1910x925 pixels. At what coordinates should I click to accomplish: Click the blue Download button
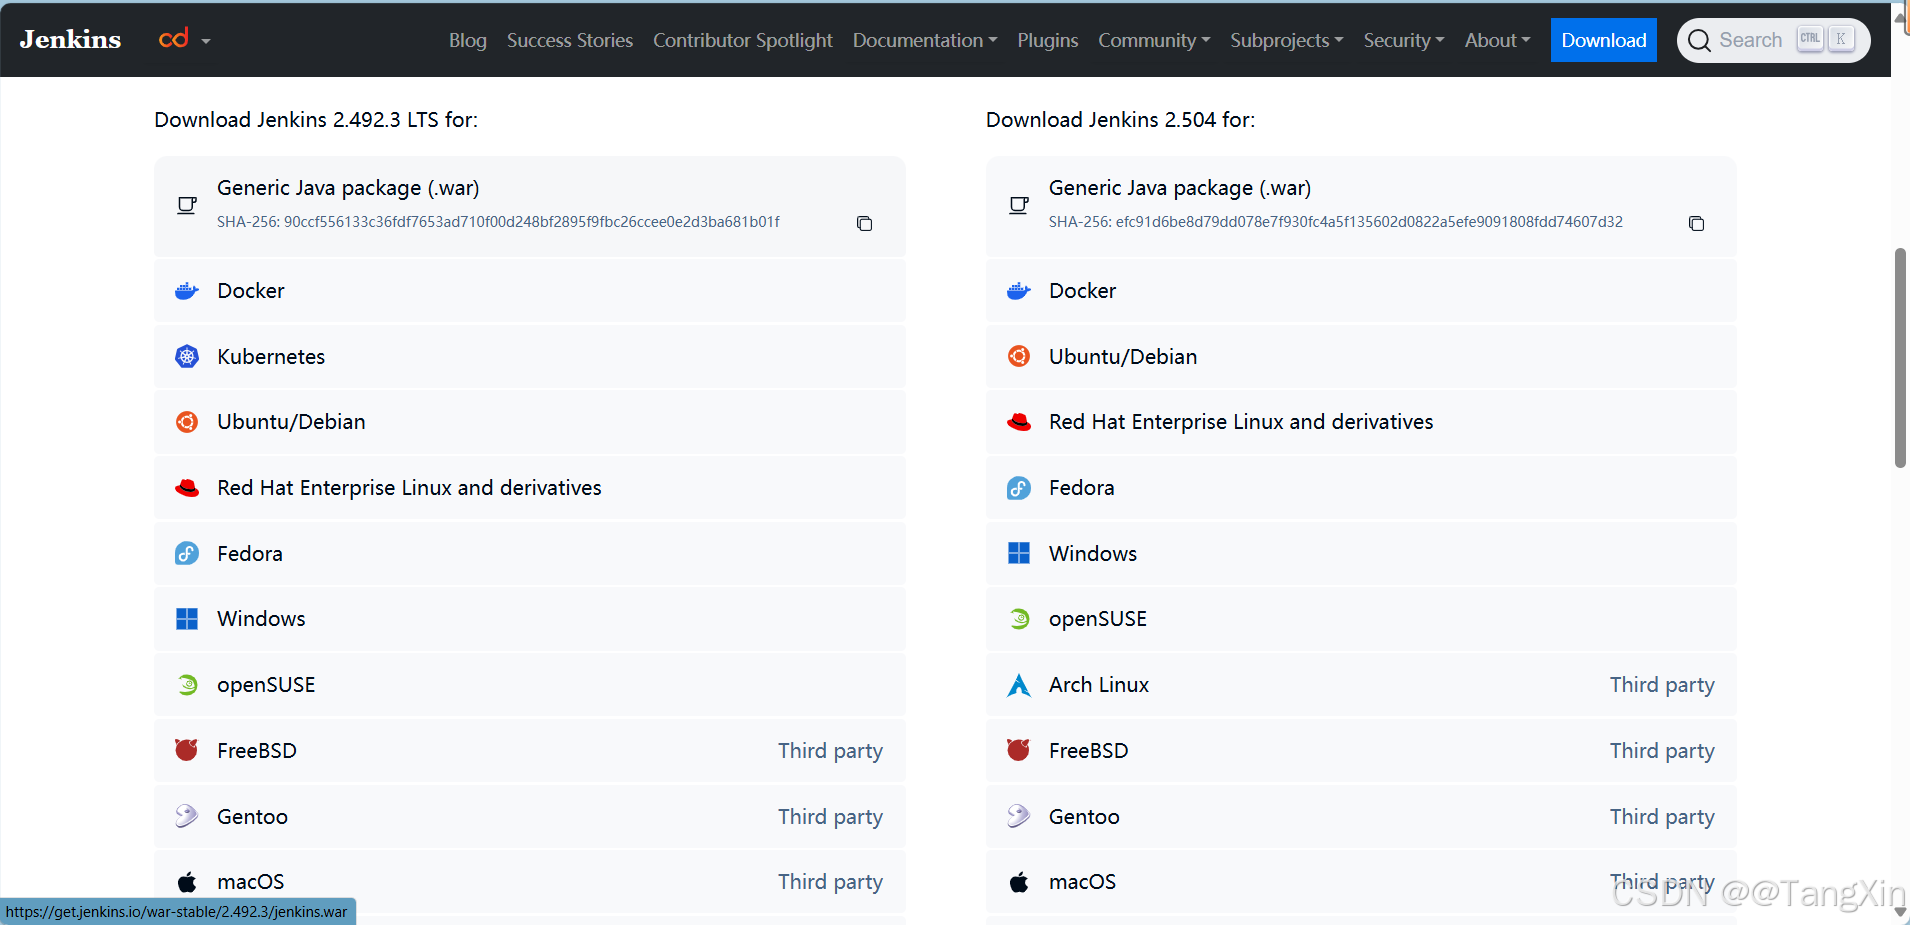click(1604, 40)
